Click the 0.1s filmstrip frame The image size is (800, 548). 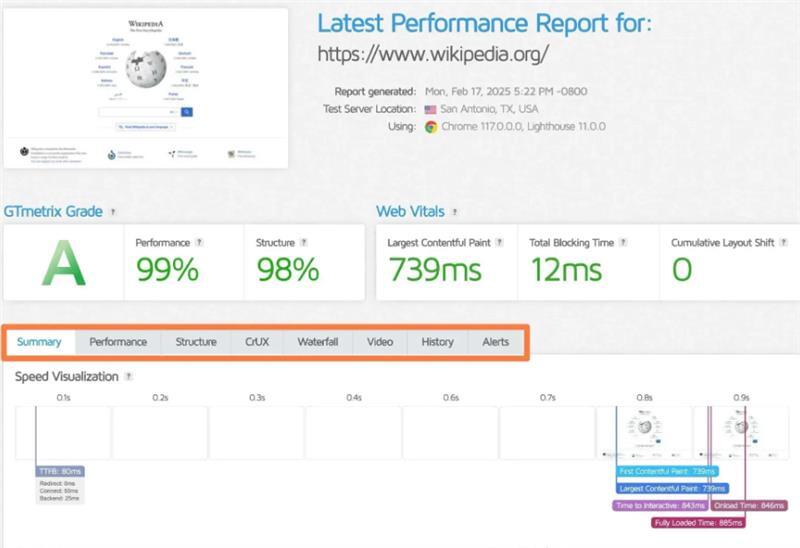tap(63, 433)
